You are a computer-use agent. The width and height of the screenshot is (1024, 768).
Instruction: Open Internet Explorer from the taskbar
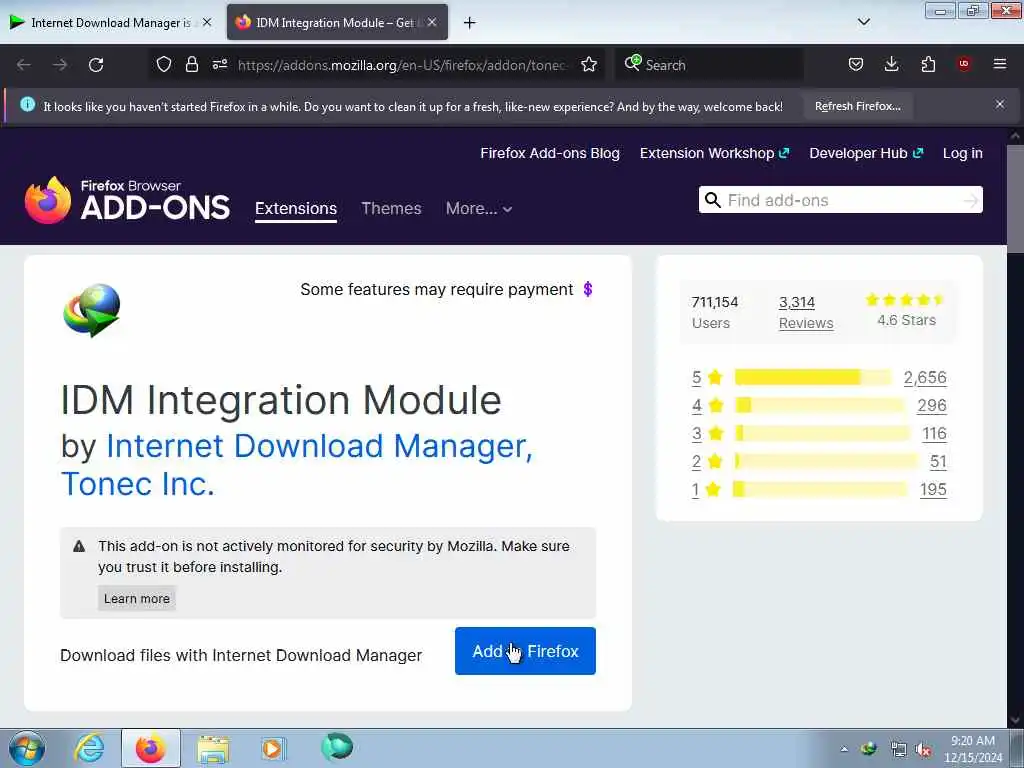click(x=89, y=748)
